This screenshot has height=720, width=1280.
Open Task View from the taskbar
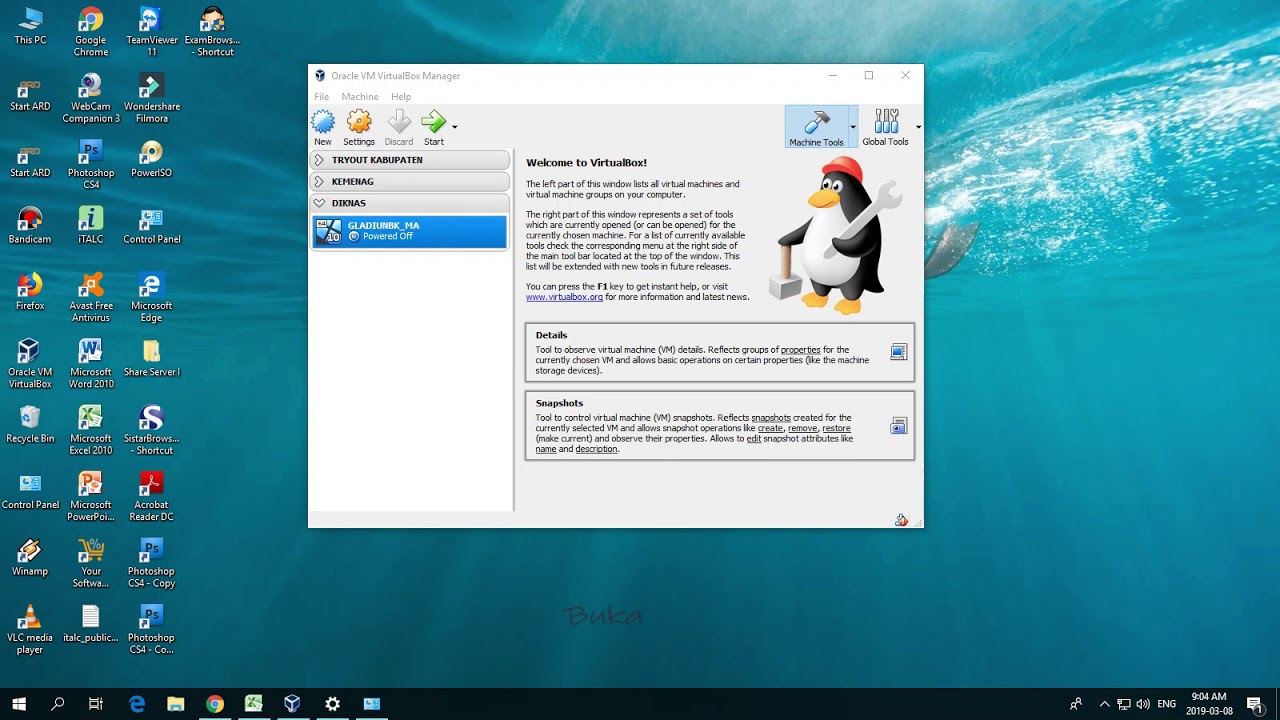point(96,704)
